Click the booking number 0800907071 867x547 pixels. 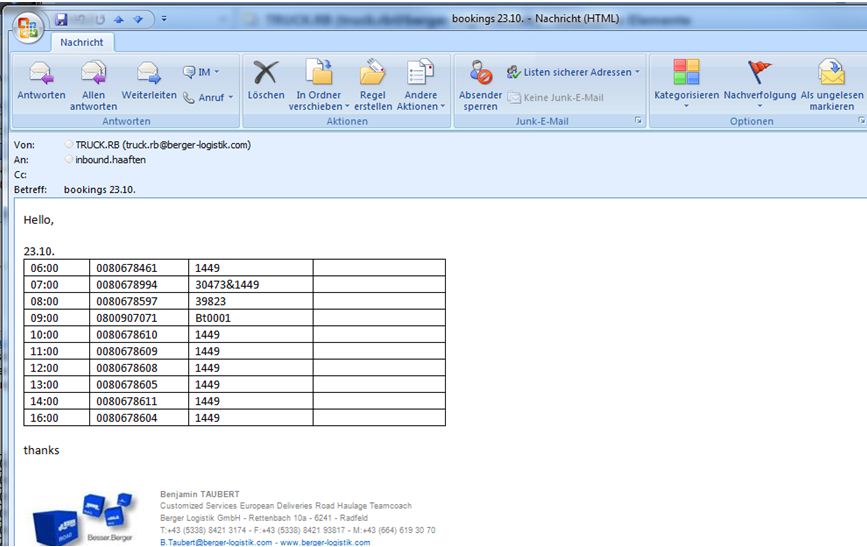(127, 318)
